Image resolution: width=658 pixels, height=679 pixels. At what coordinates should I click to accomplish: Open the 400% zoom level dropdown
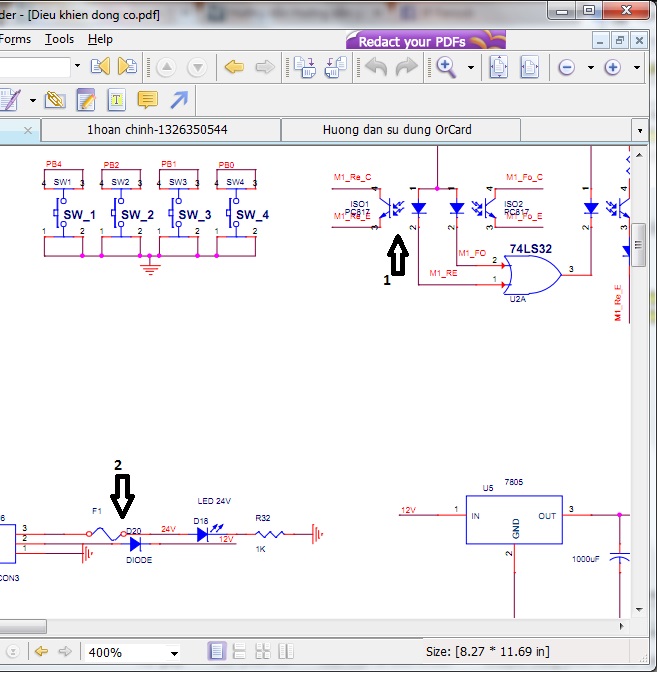coord(174,653)
